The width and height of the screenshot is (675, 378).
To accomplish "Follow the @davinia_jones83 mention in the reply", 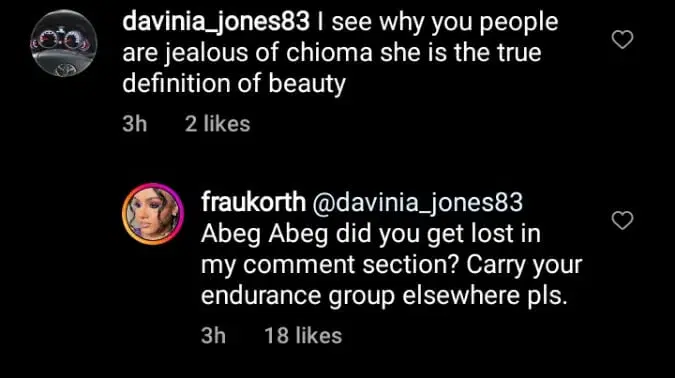I will [x=418, y=203].
